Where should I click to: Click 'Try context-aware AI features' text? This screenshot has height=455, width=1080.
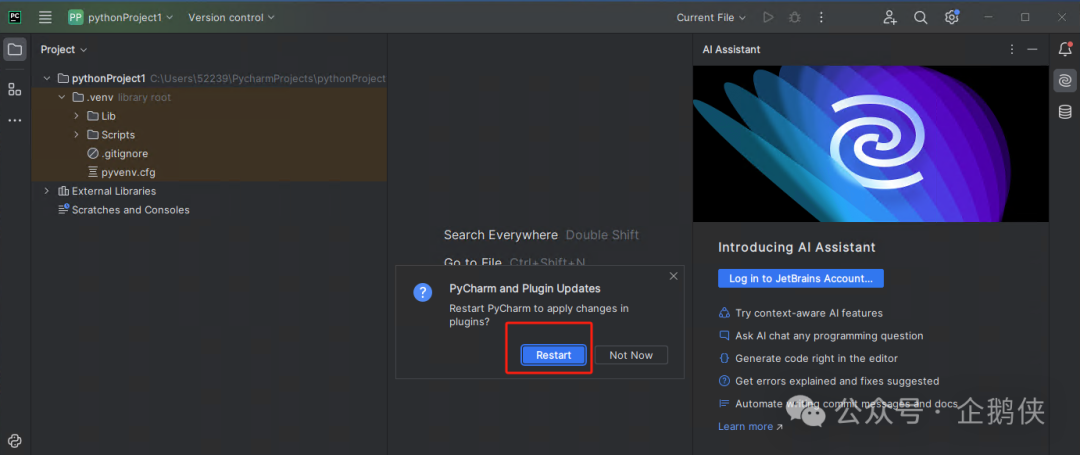[809, 313]
